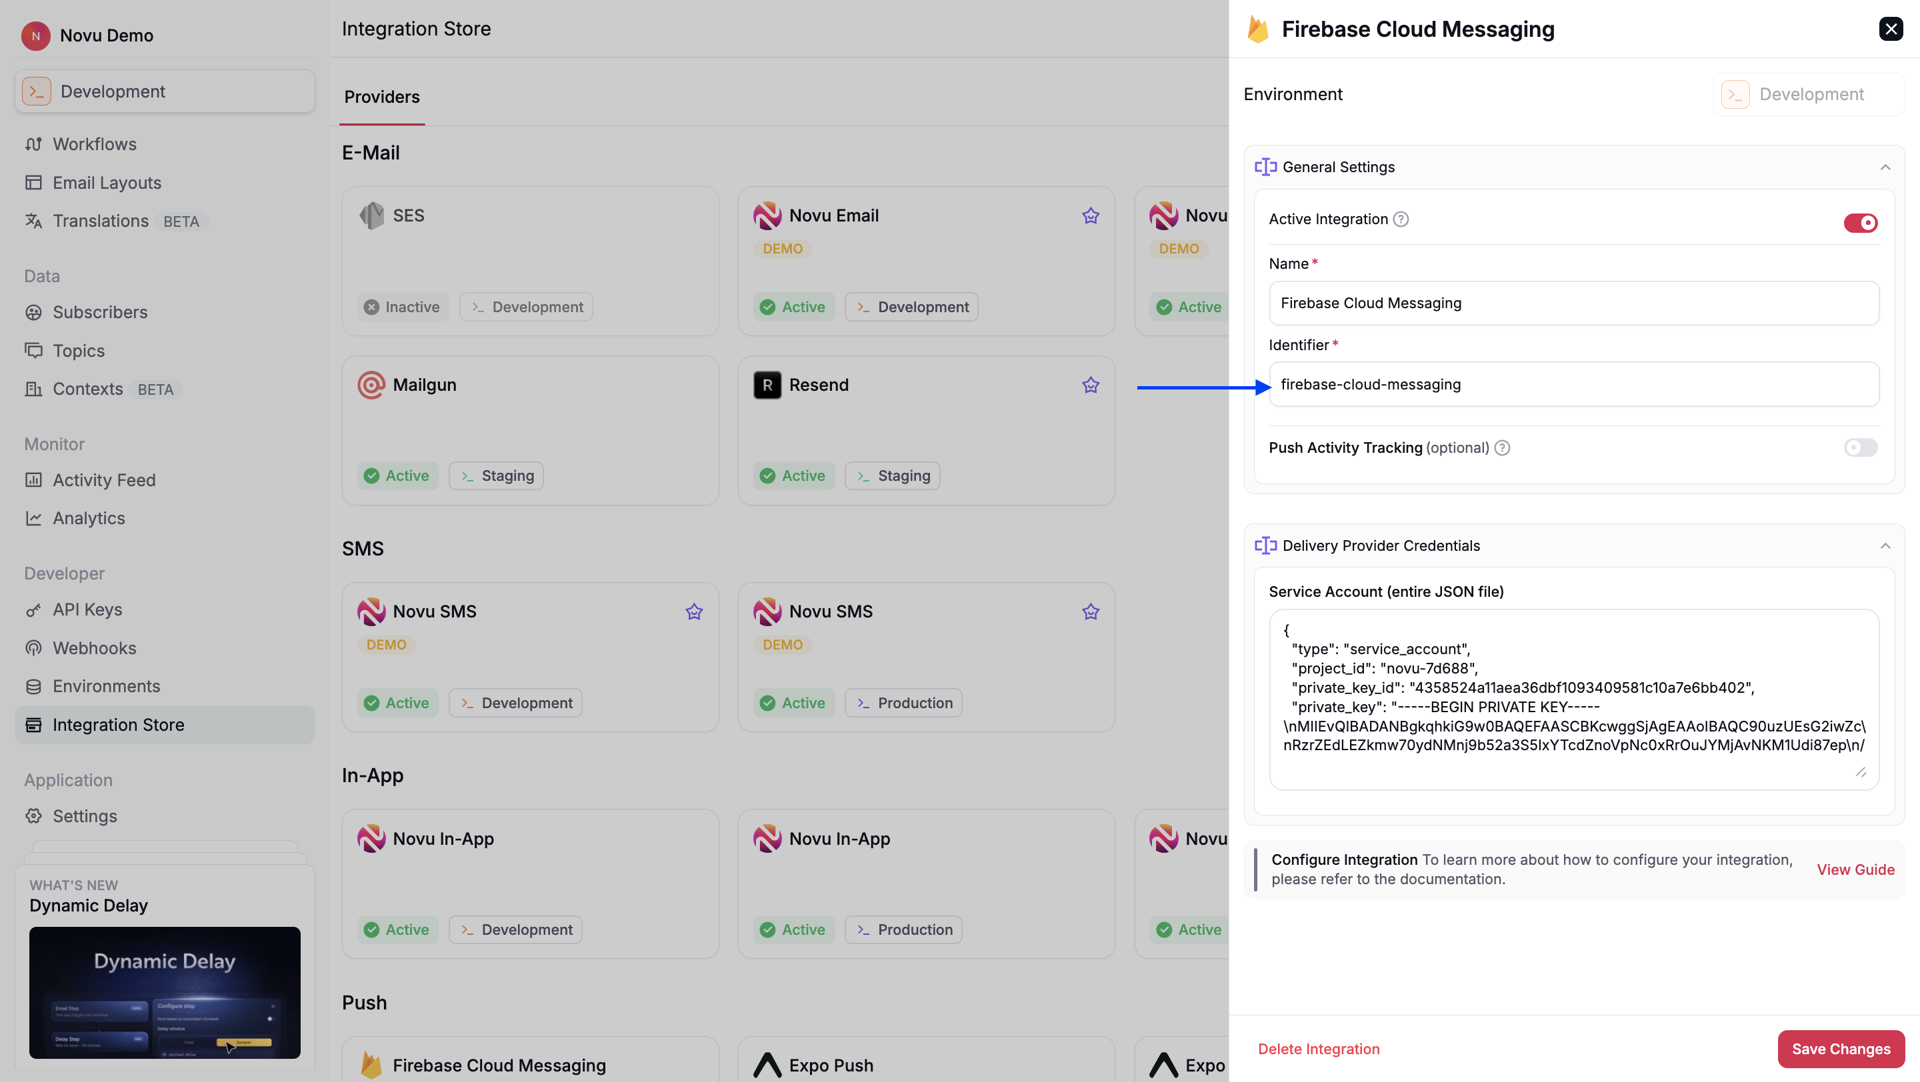Screen dimensions: 1920x1082
Task: Open Subscribers from the Data section
Action: [98, 312]
